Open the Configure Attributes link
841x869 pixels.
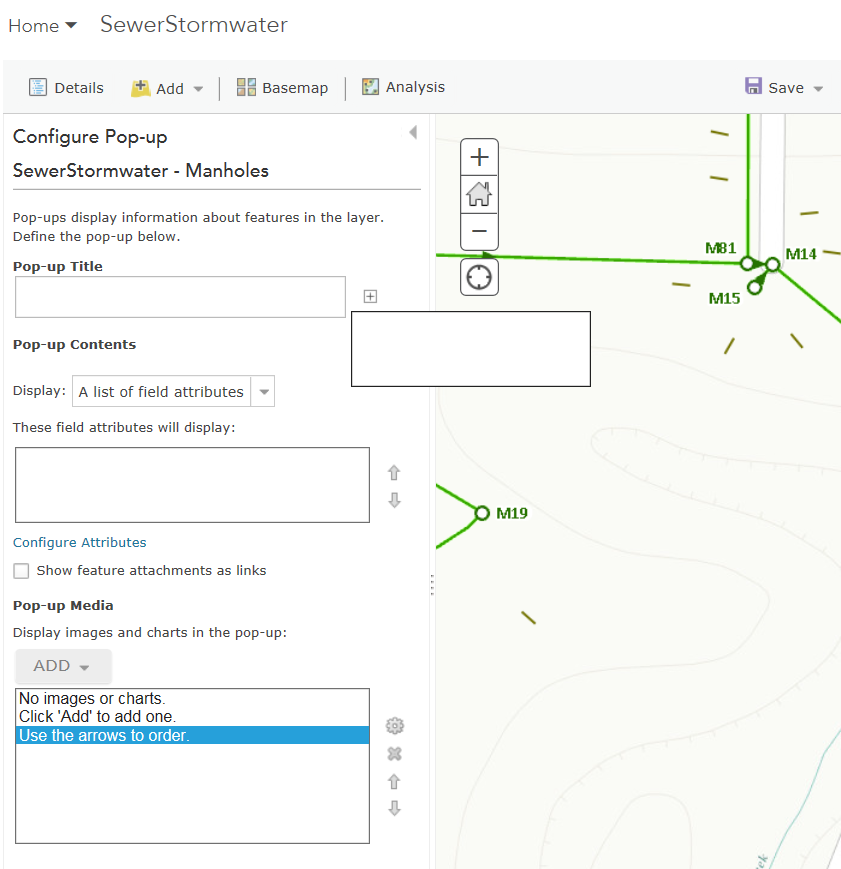(80, 542)
